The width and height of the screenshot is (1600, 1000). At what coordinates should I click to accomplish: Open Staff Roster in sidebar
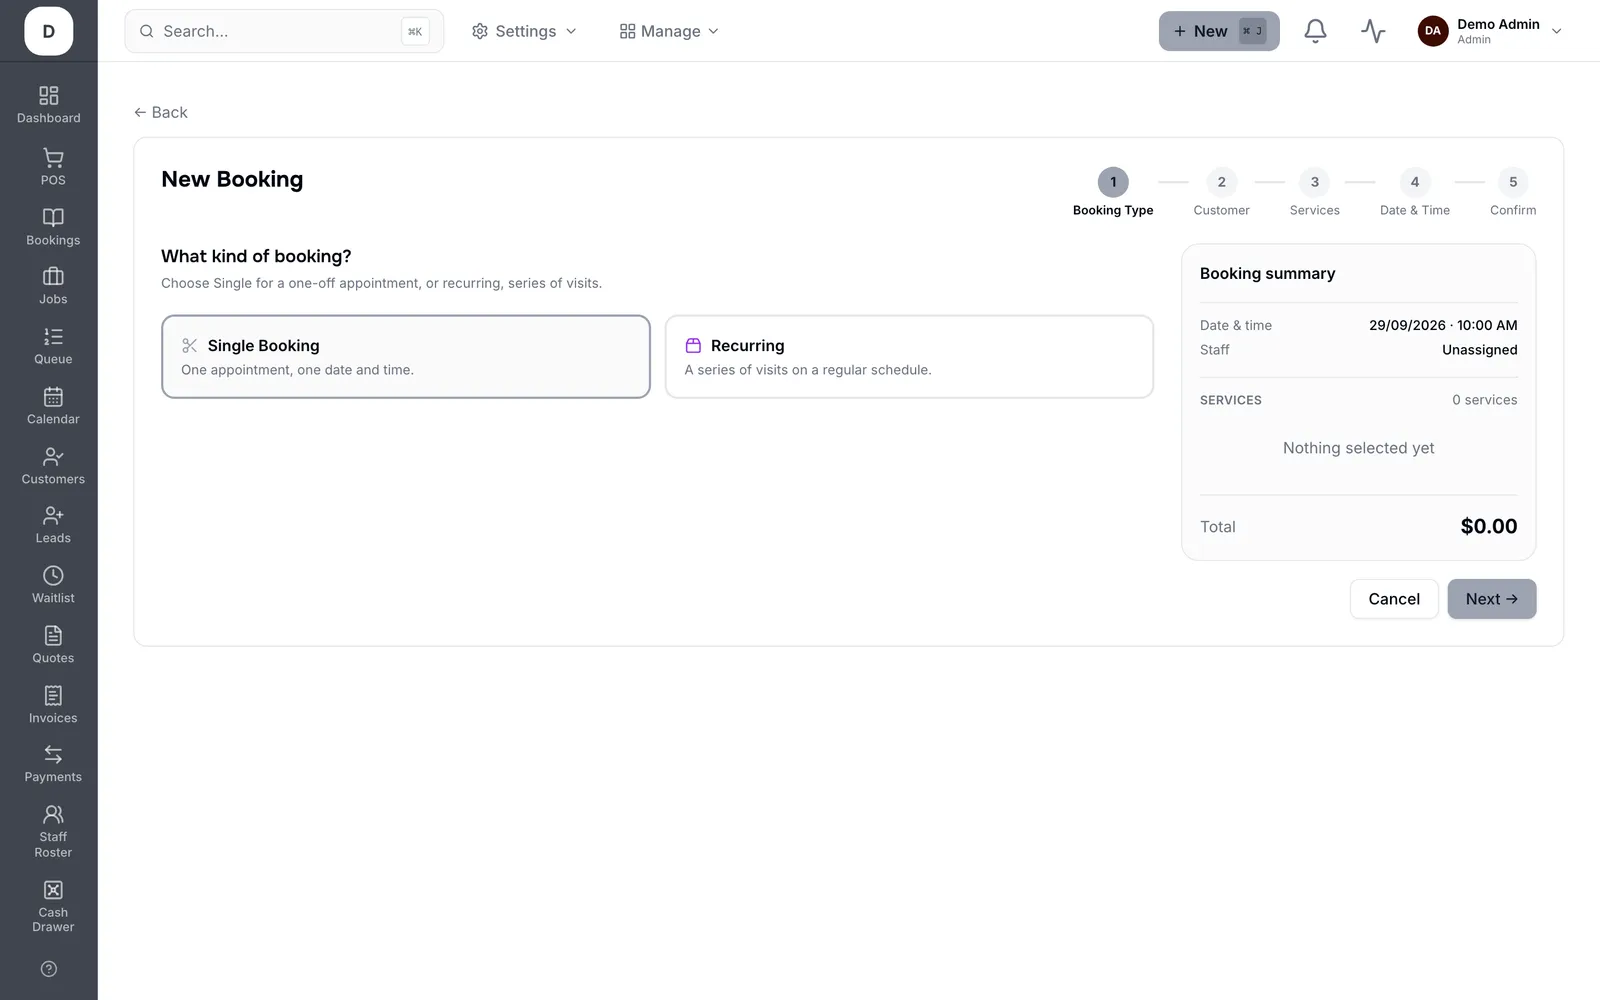click(x=53, y=832)
